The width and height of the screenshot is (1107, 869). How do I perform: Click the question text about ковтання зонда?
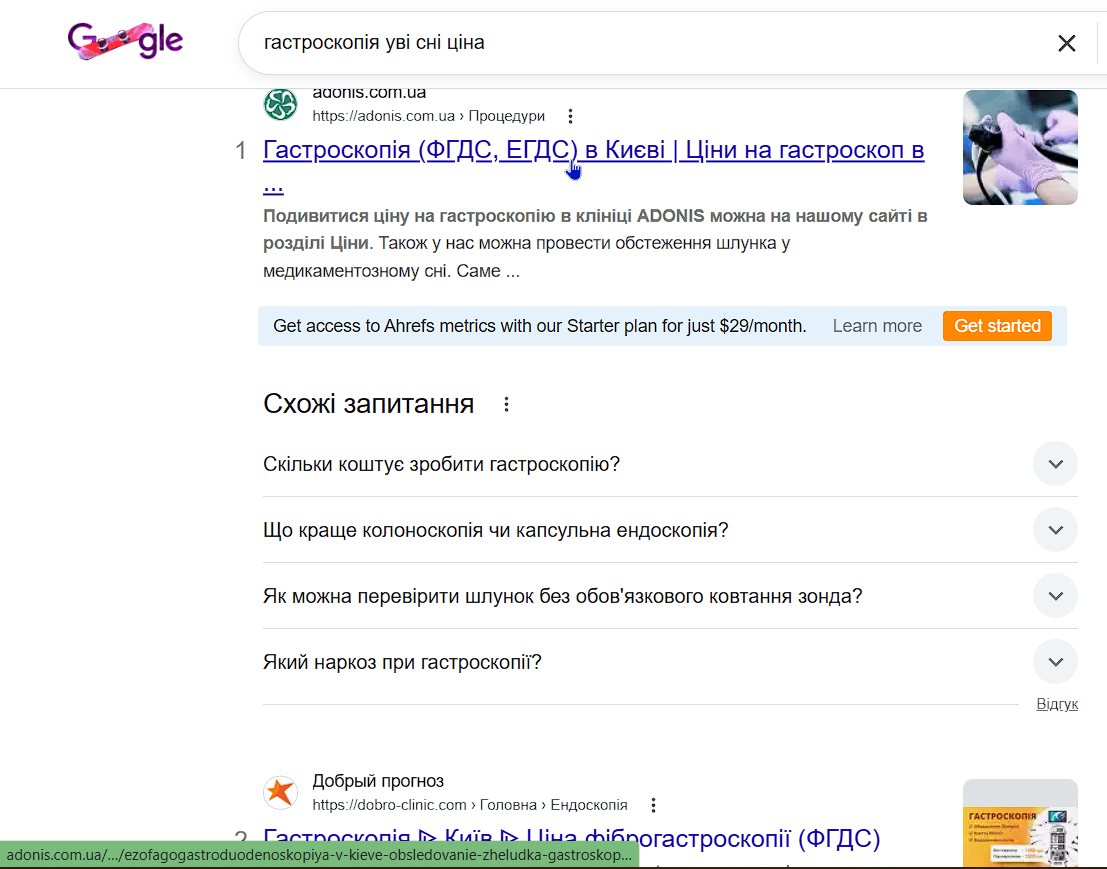click(563, 597)
